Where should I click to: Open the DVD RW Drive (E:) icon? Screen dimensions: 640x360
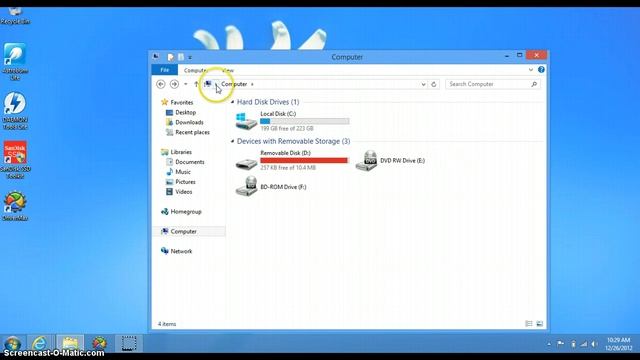366,160
